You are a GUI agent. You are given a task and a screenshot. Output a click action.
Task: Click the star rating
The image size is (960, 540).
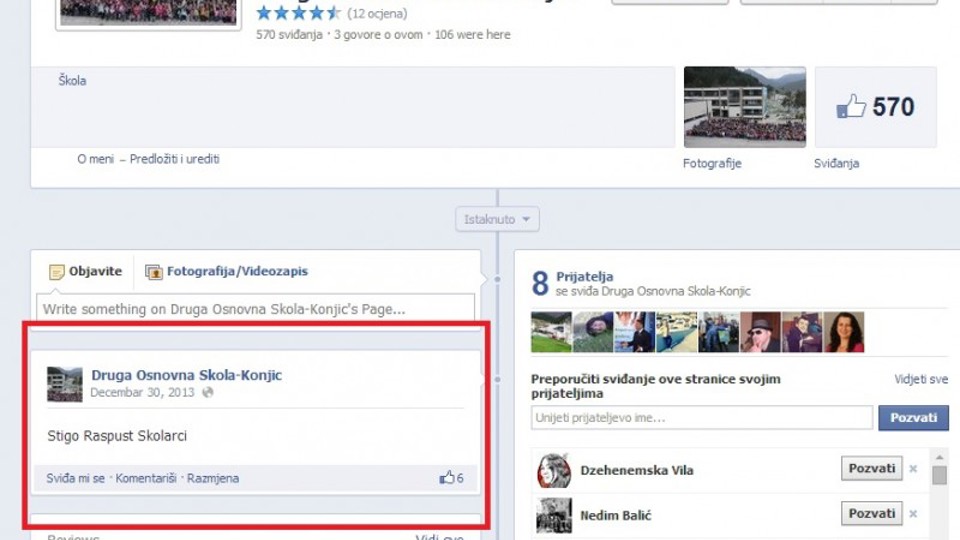pos(298,13)
